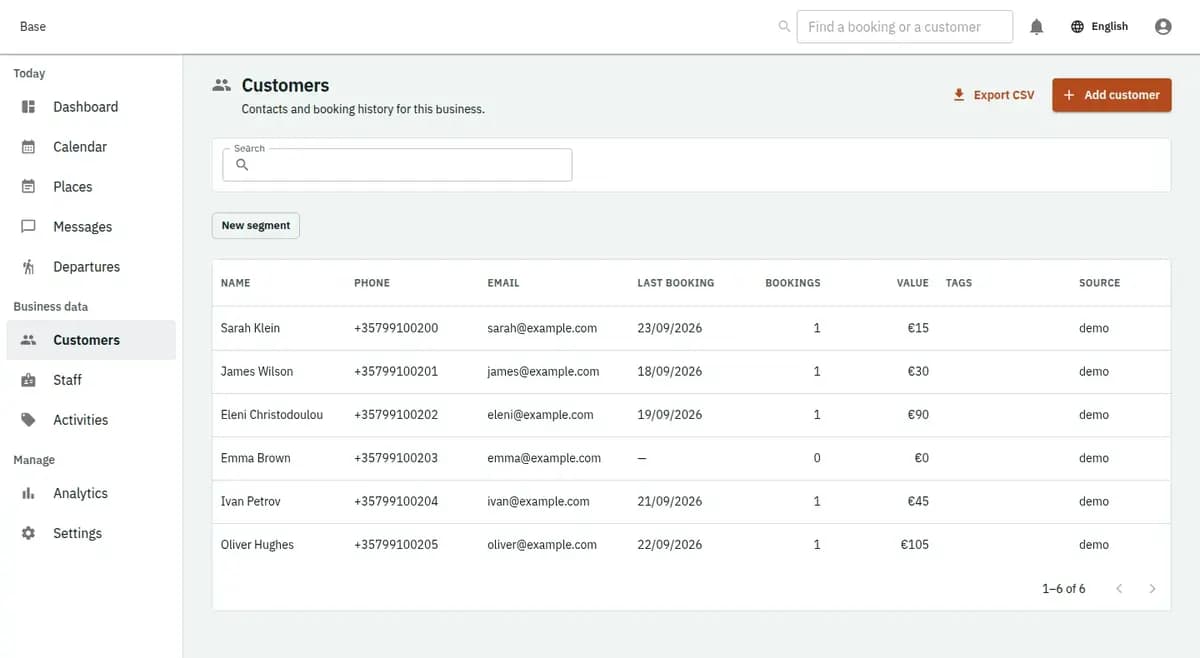This screenshot has width=1200, height=658.
Task: Open Ivan Petrov's record
Action: [691, 502]
